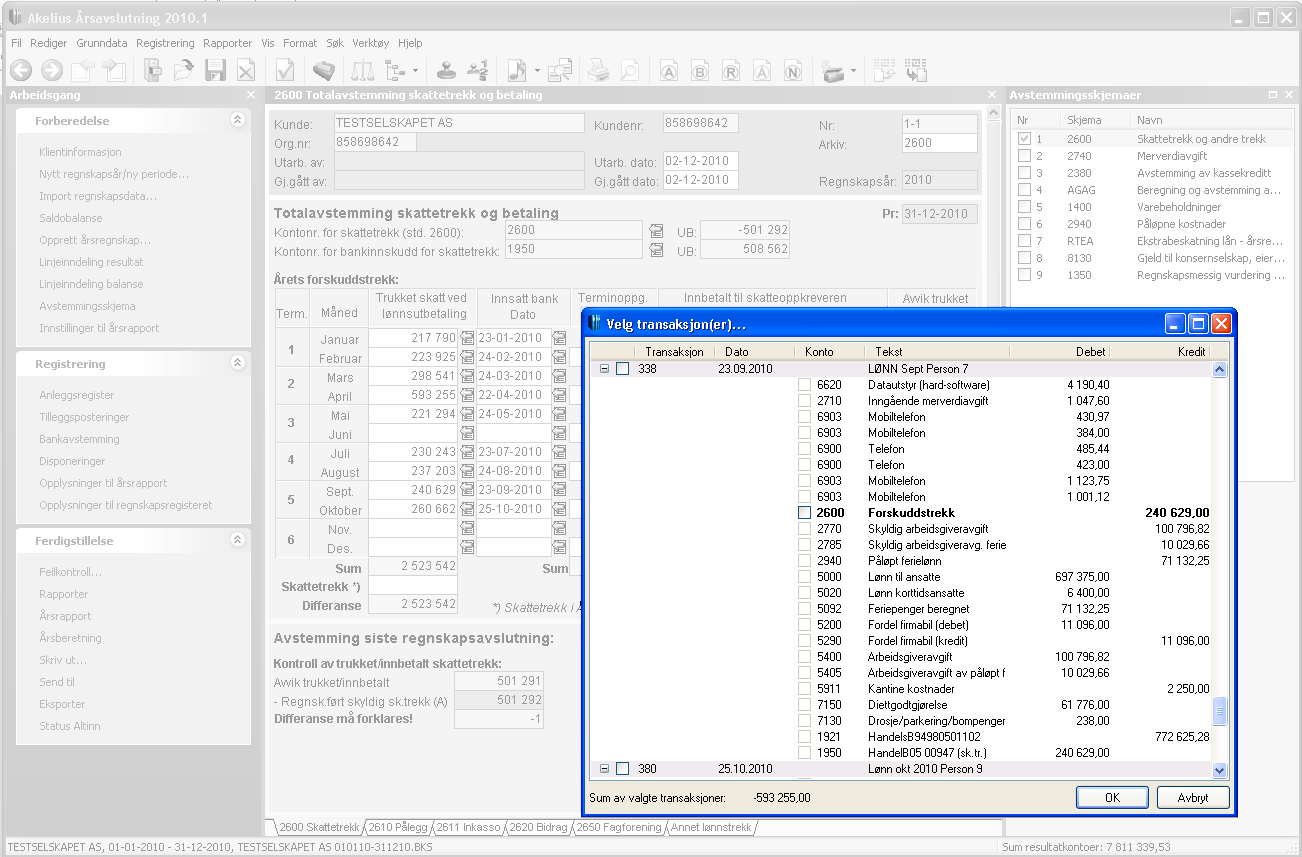This screenshot has width=1302, height=857.
Task: Tick the 2600 Forskuddstrekk checkbox
Action: click(805, 513)
